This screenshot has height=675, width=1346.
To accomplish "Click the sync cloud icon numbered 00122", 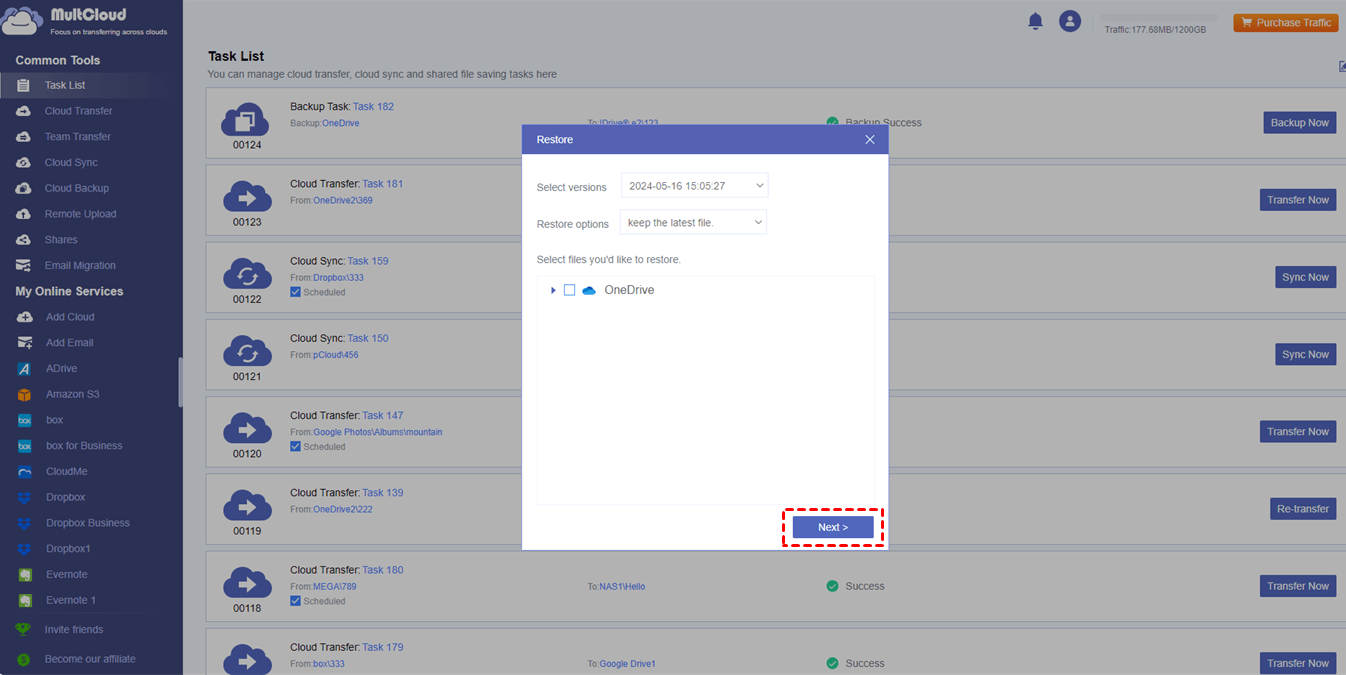I will pos(246,274).
